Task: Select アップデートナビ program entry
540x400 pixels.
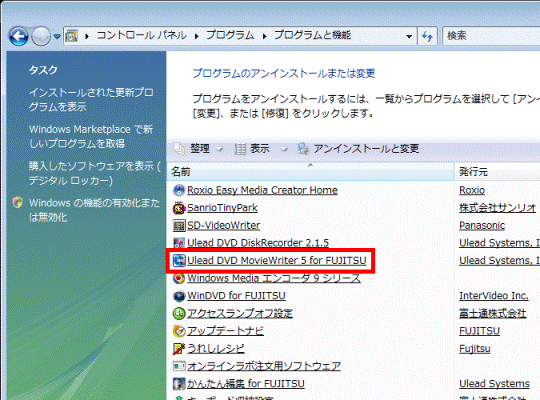Action: point(225,331)
